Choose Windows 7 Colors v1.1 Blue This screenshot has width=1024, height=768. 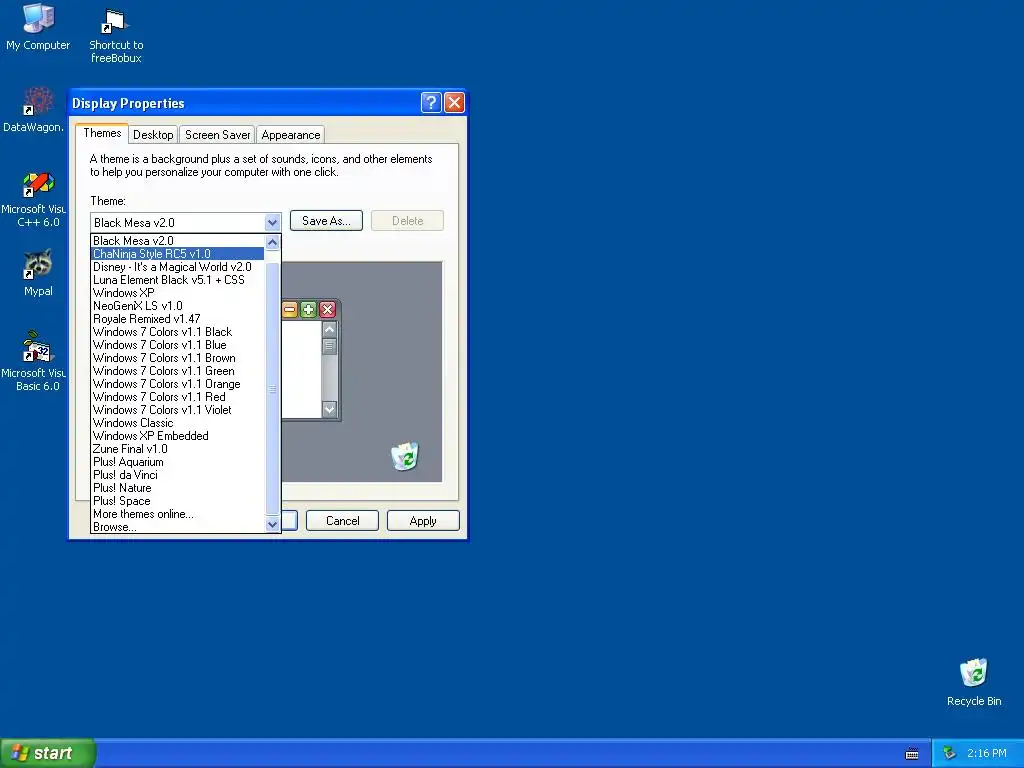click(178, 345)
